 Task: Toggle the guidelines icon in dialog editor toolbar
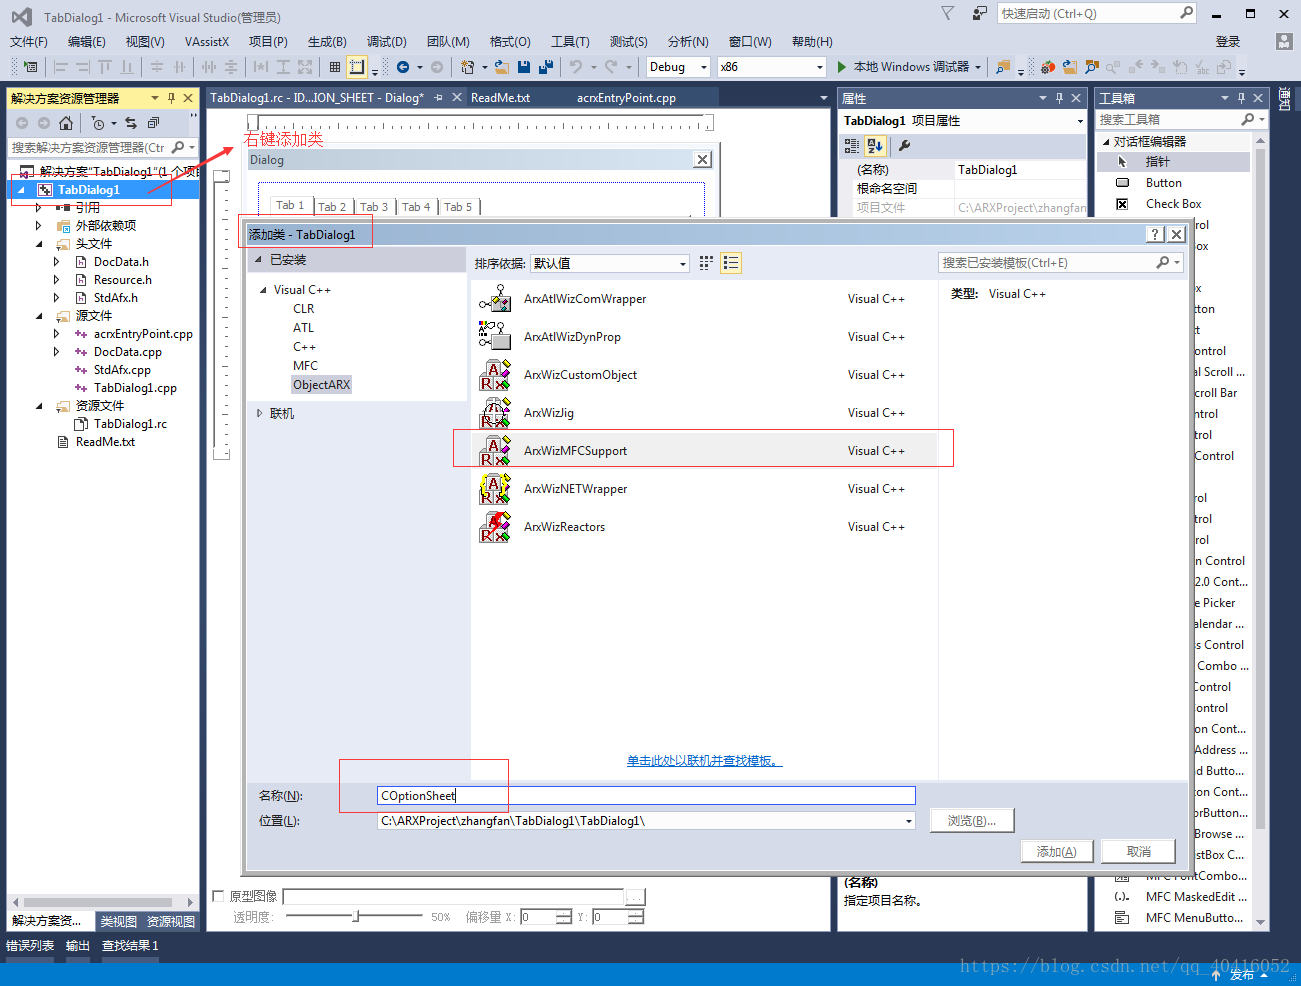pos(357,67)
